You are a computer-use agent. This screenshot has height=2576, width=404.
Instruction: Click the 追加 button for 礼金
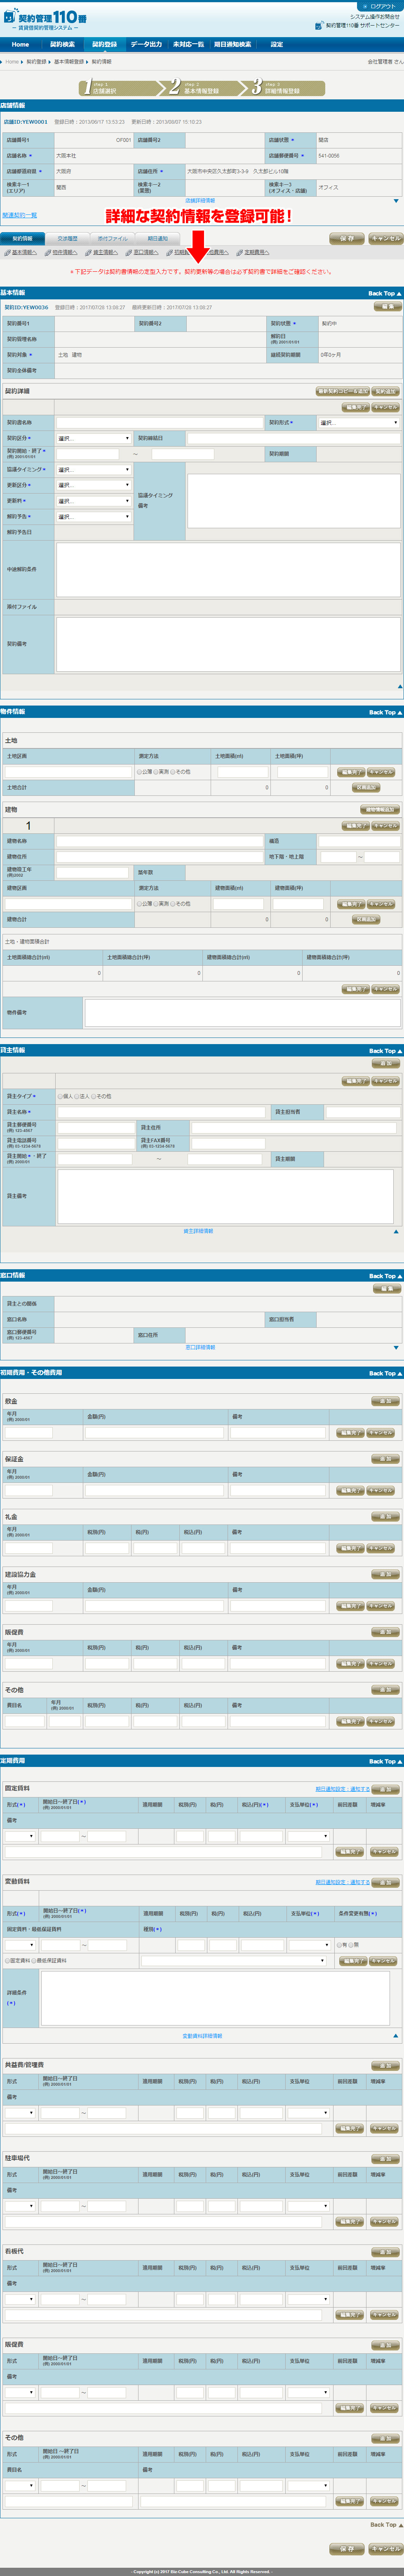click(x=386, y=1517)
